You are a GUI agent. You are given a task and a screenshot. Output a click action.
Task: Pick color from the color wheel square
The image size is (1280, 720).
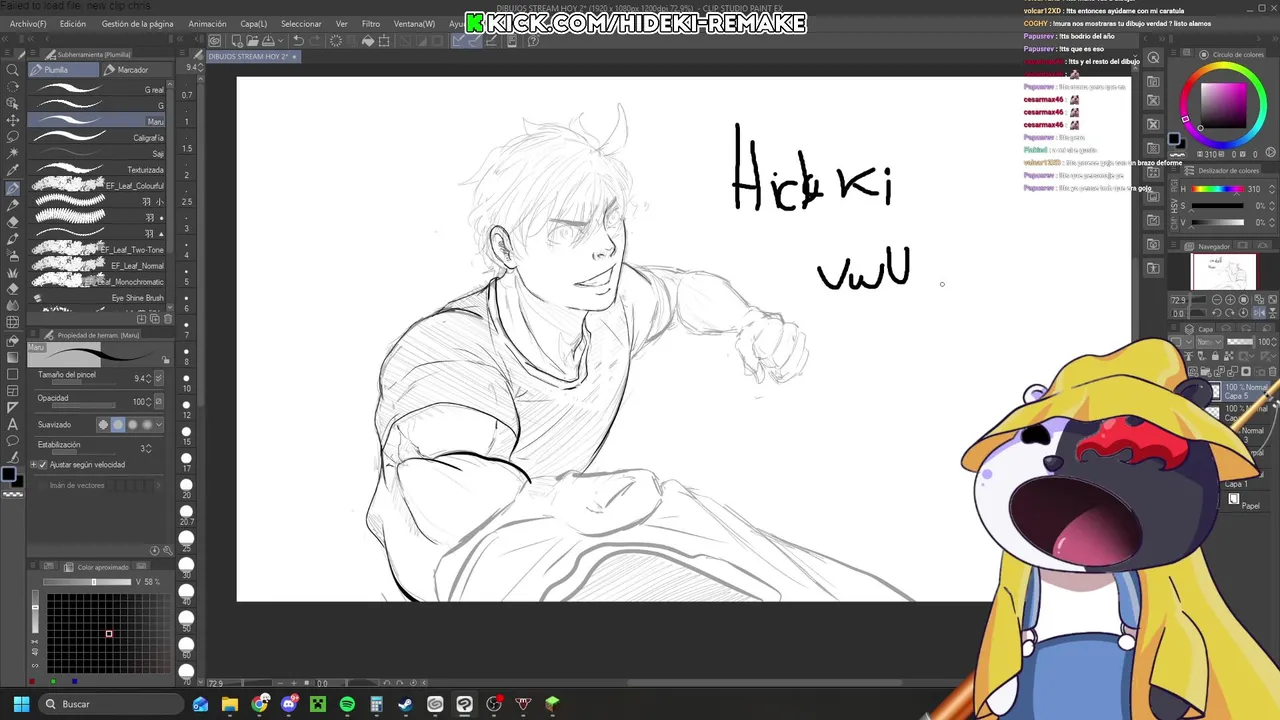(x=1223, y=103)
